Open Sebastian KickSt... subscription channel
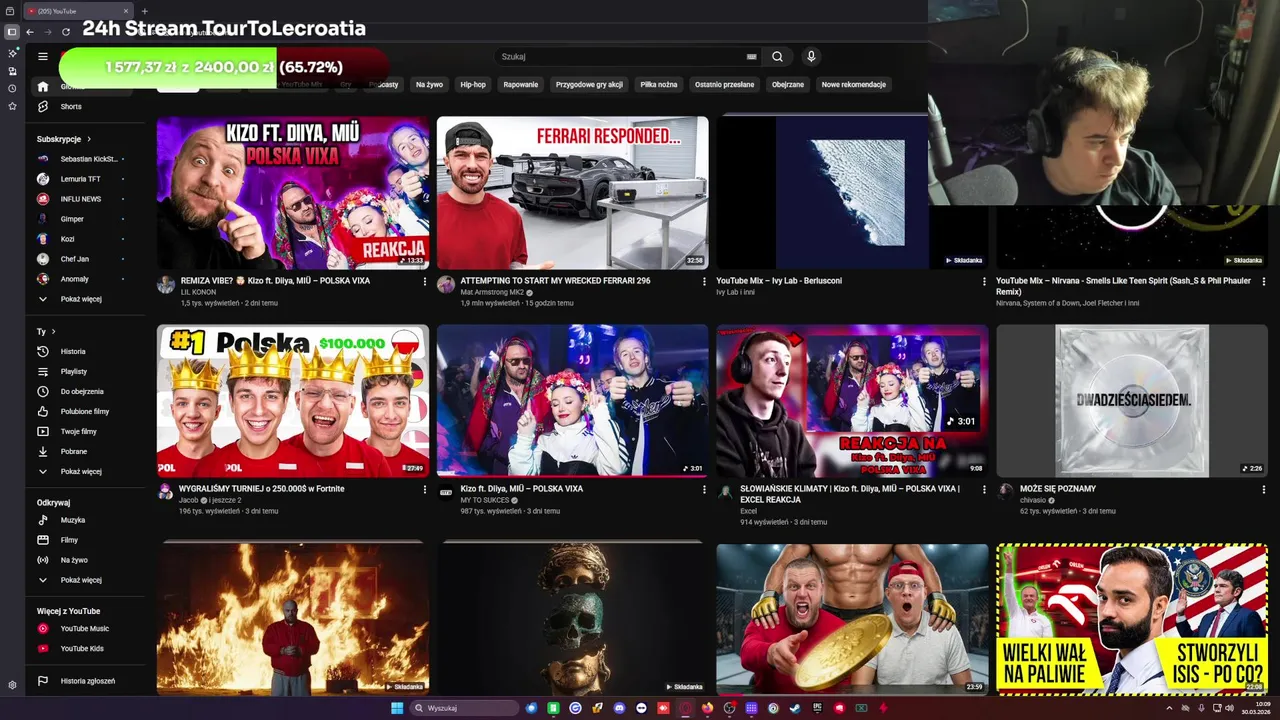The width and height of the screenshot is (1280, 720). coord(85,159)
